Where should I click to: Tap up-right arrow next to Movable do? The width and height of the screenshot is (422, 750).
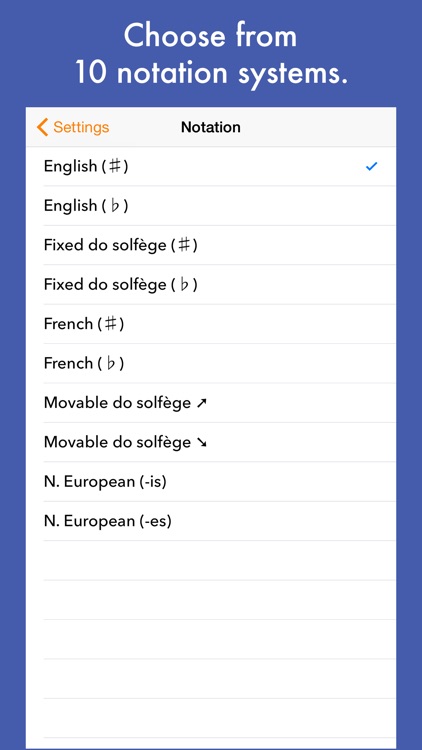[201, 403]
